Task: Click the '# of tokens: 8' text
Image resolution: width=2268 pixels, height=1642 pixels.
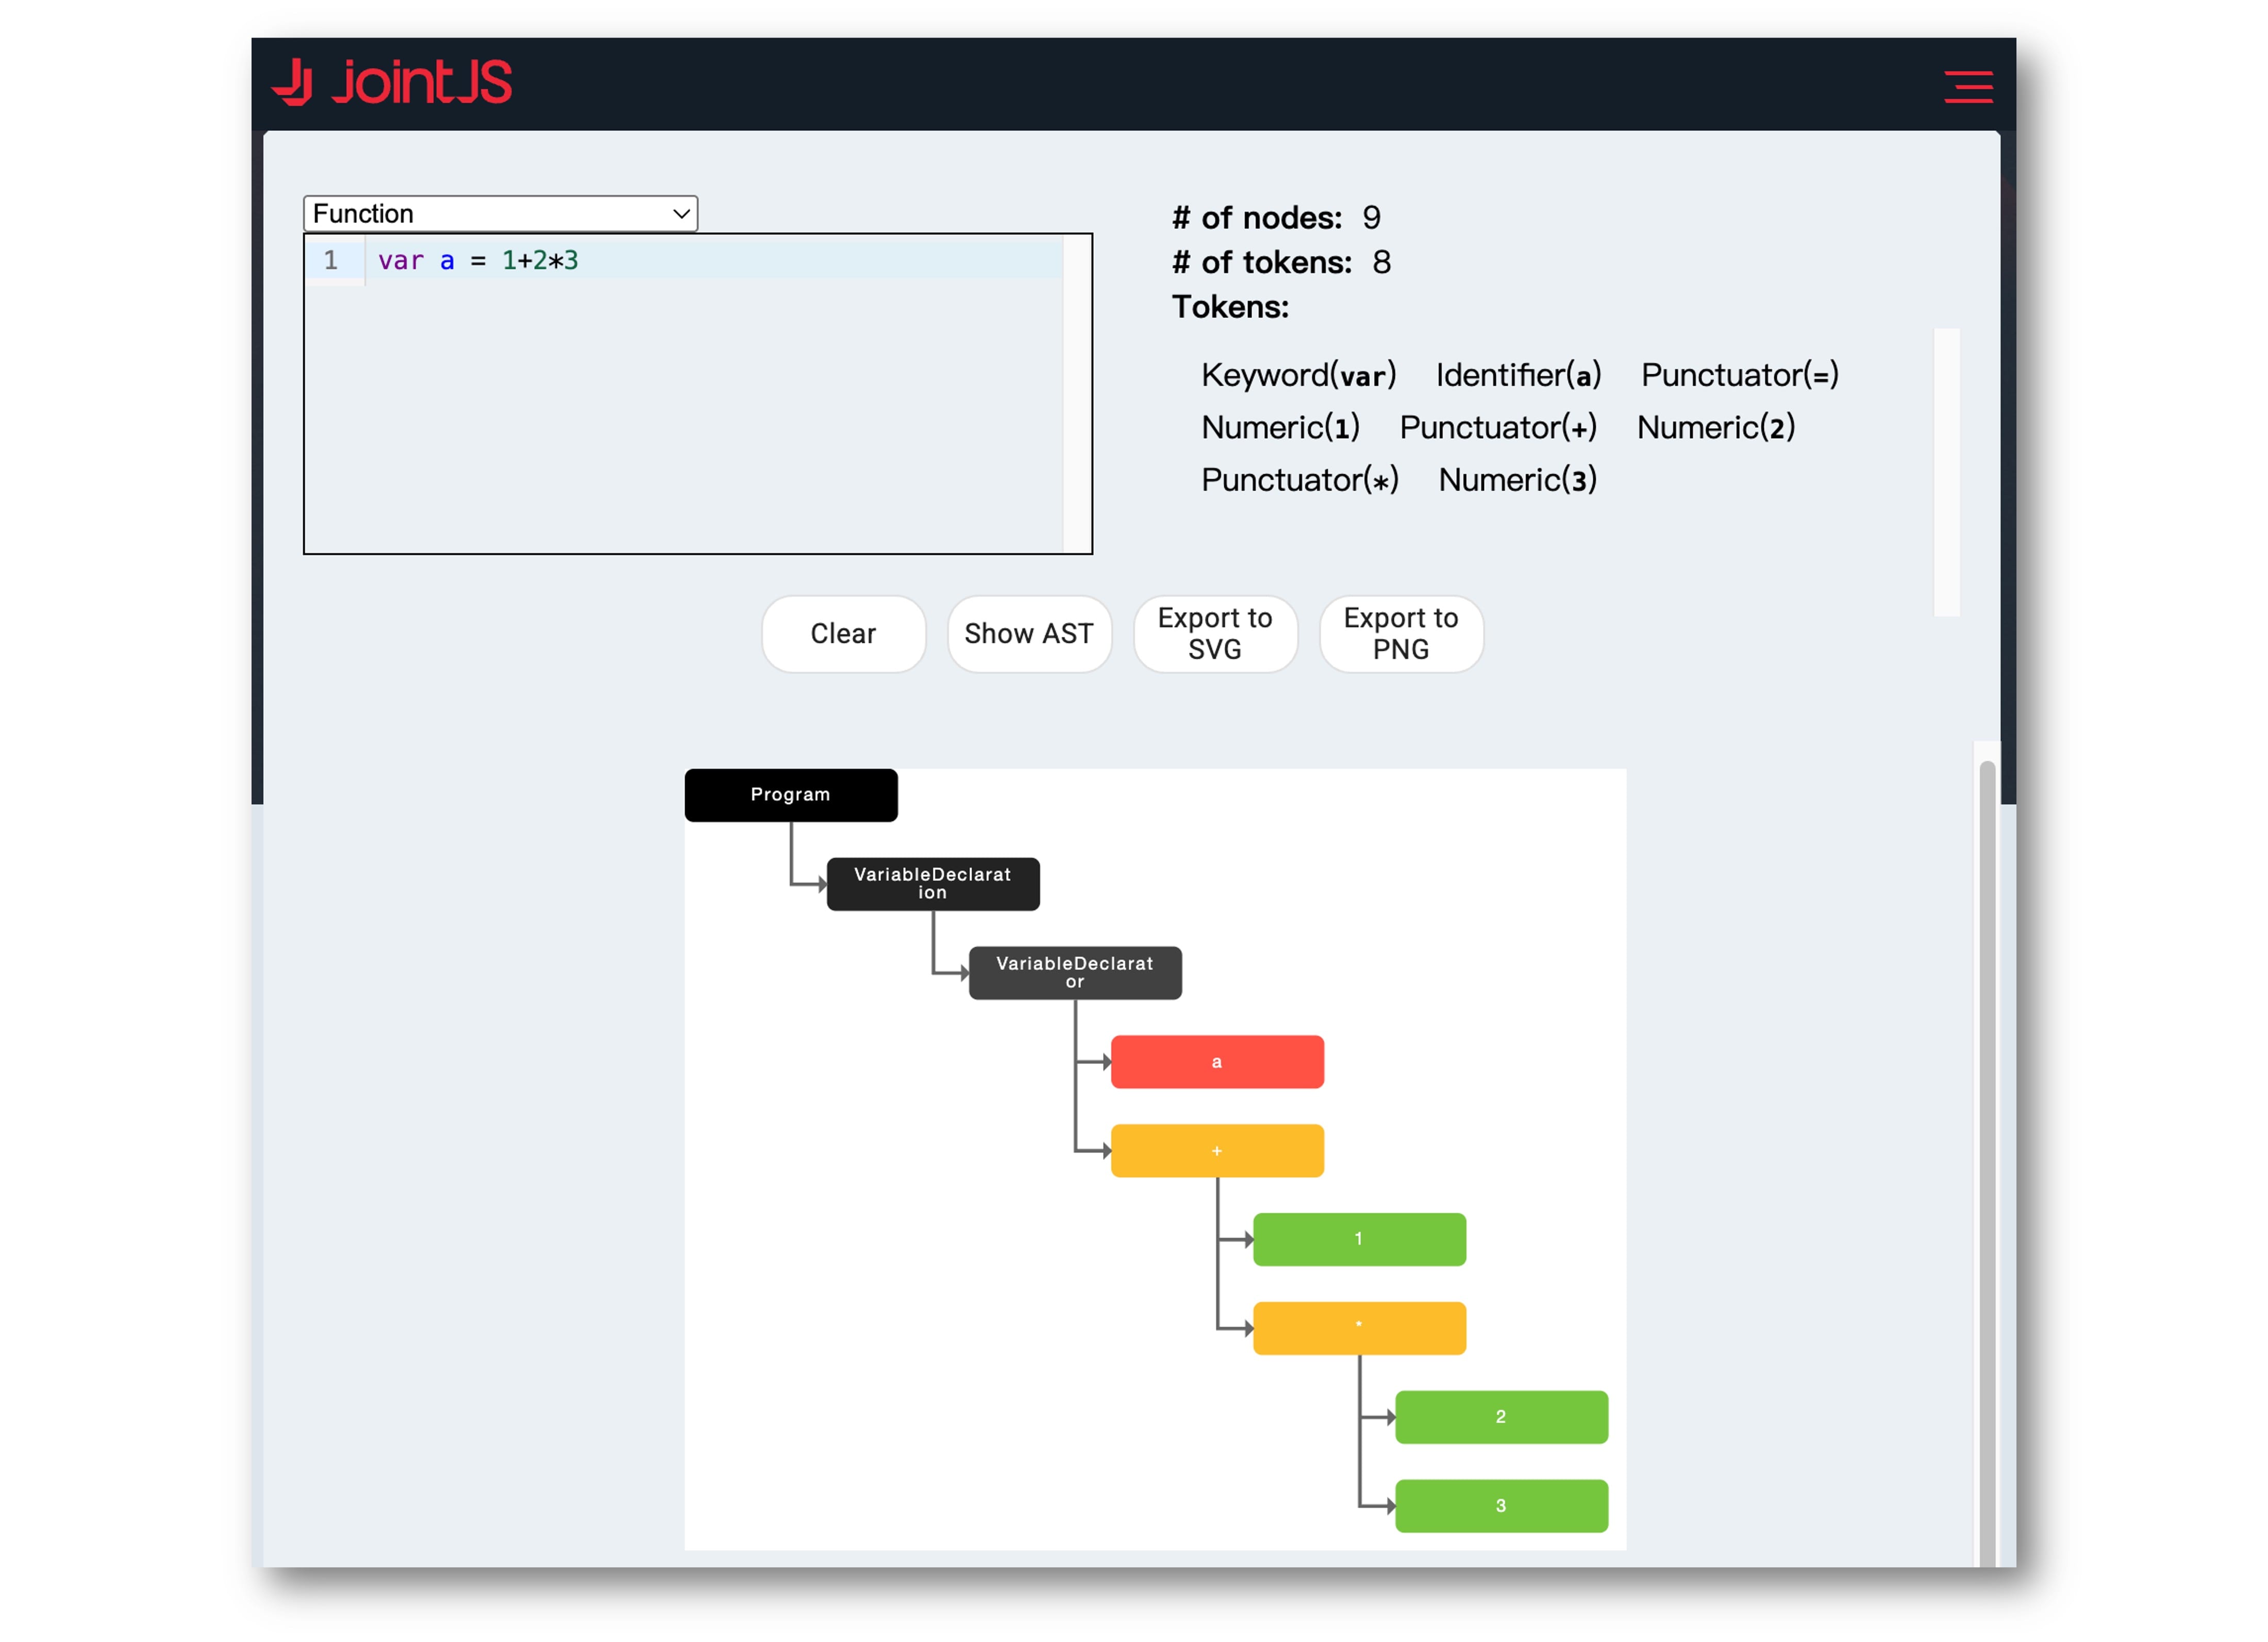Action: click(x=1281, y=263)
